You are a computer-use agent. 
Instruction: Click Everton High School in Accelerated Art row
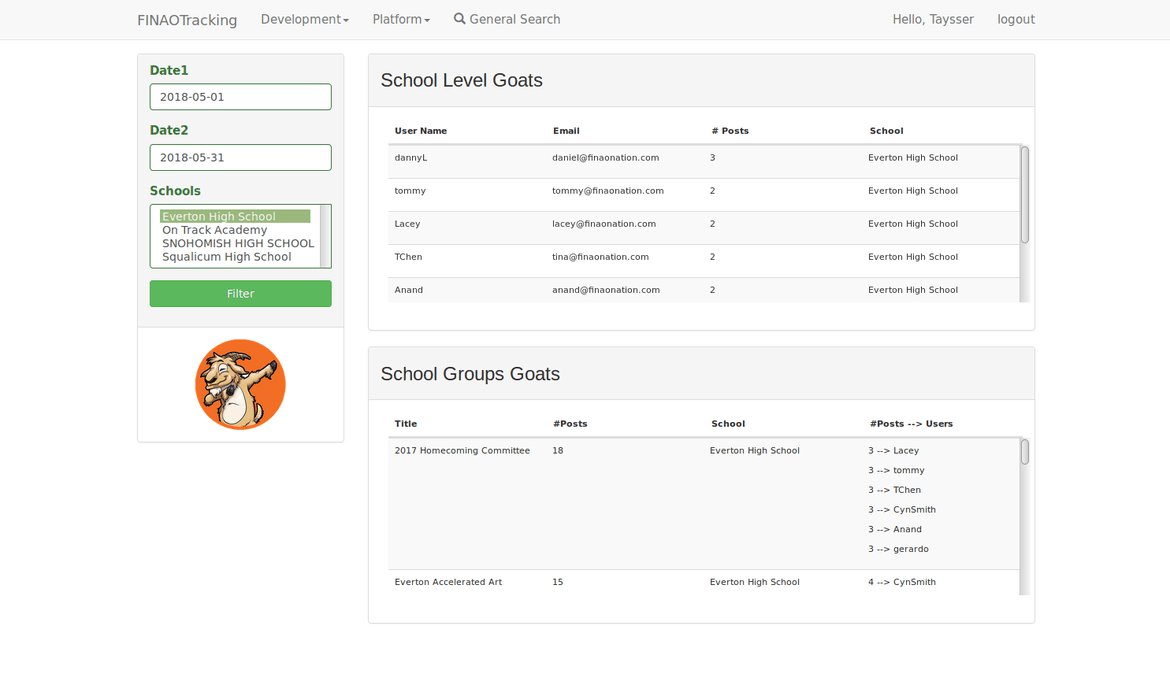(x=754, y=582)
